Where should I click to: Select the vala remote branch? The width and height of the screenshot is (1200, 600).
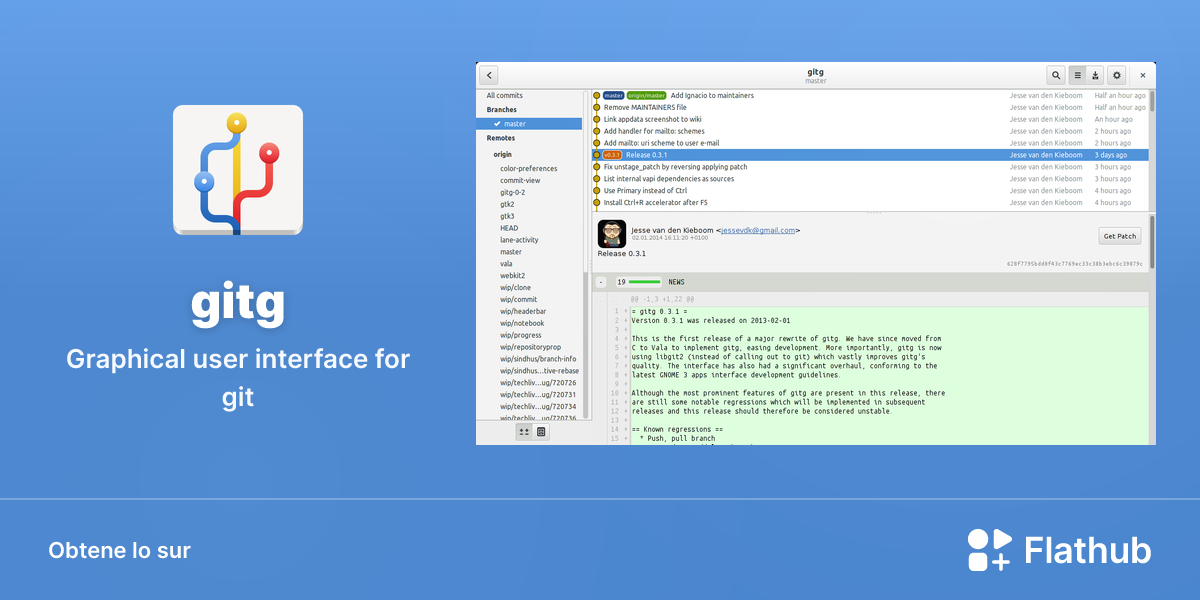(x=506, y=264)
